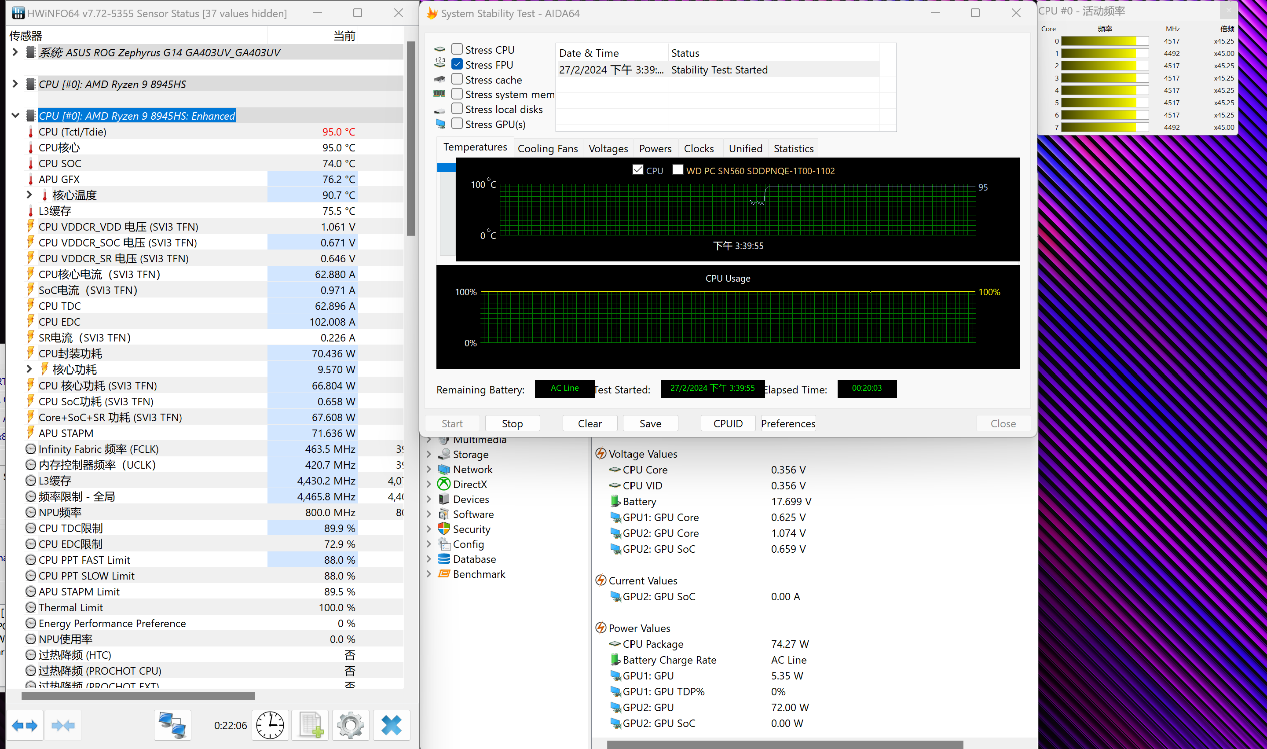This screenshot has width=1267, height=749.
Task: Click thermometer icon beside CPU SOC
Action: click(30, 163)
